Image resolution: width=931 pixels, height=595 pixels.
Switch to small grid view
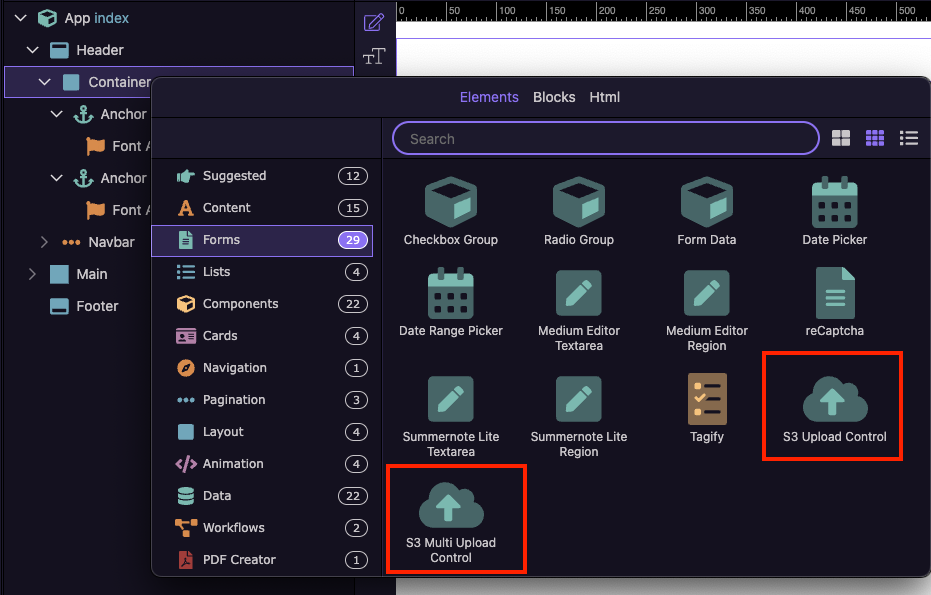(x=875, y=138)
